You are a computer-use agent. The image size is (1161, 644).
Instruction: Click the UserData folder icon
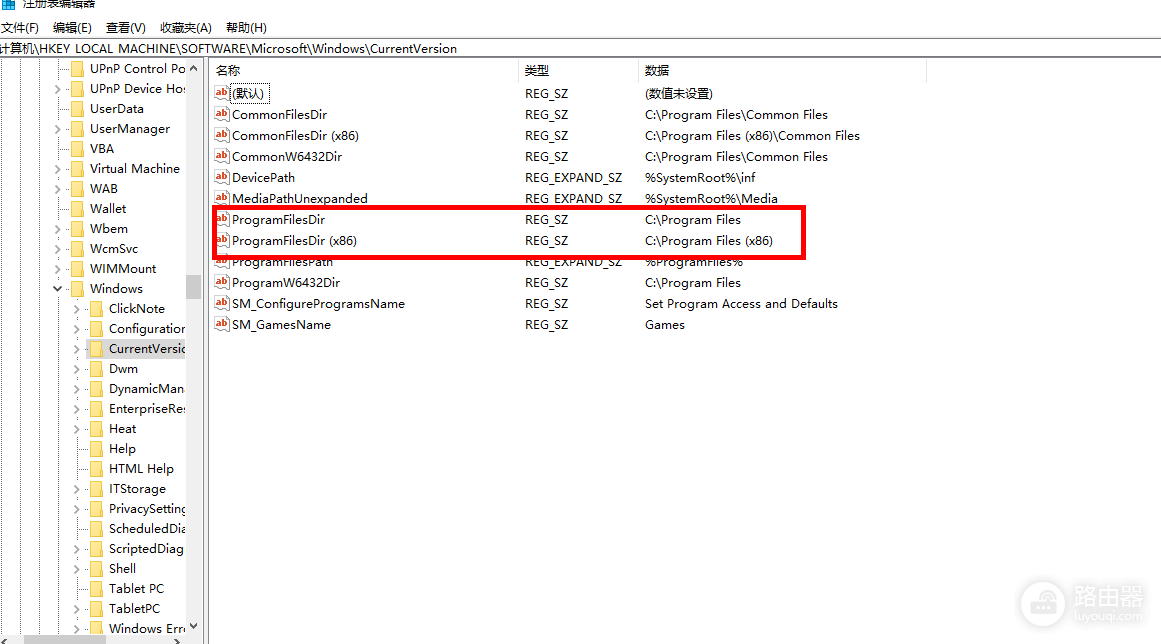point(77,109)
